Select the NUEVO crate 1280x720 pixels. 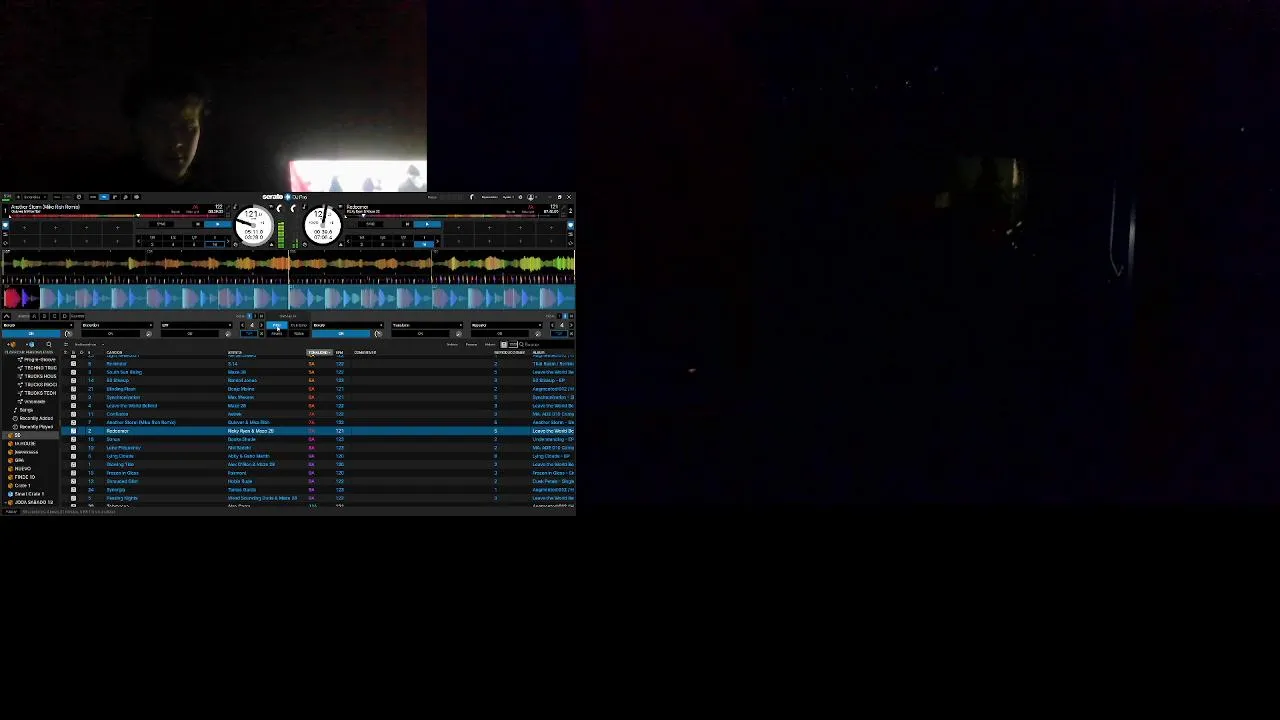pyautogui.click(x=22, y=468)
